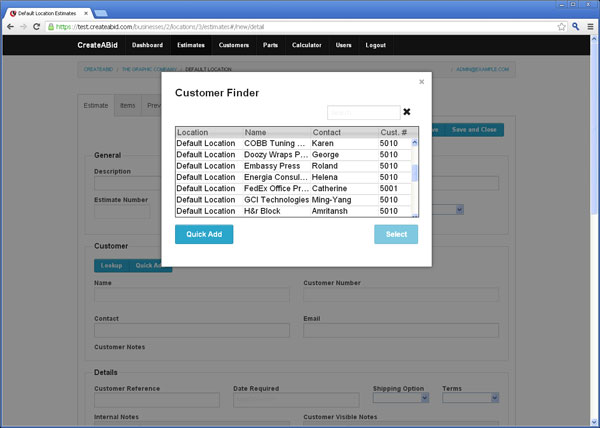The width and height of the screenshot is (600, 428).
Task: Close the Customer Finder dialog
Action: 421,82
